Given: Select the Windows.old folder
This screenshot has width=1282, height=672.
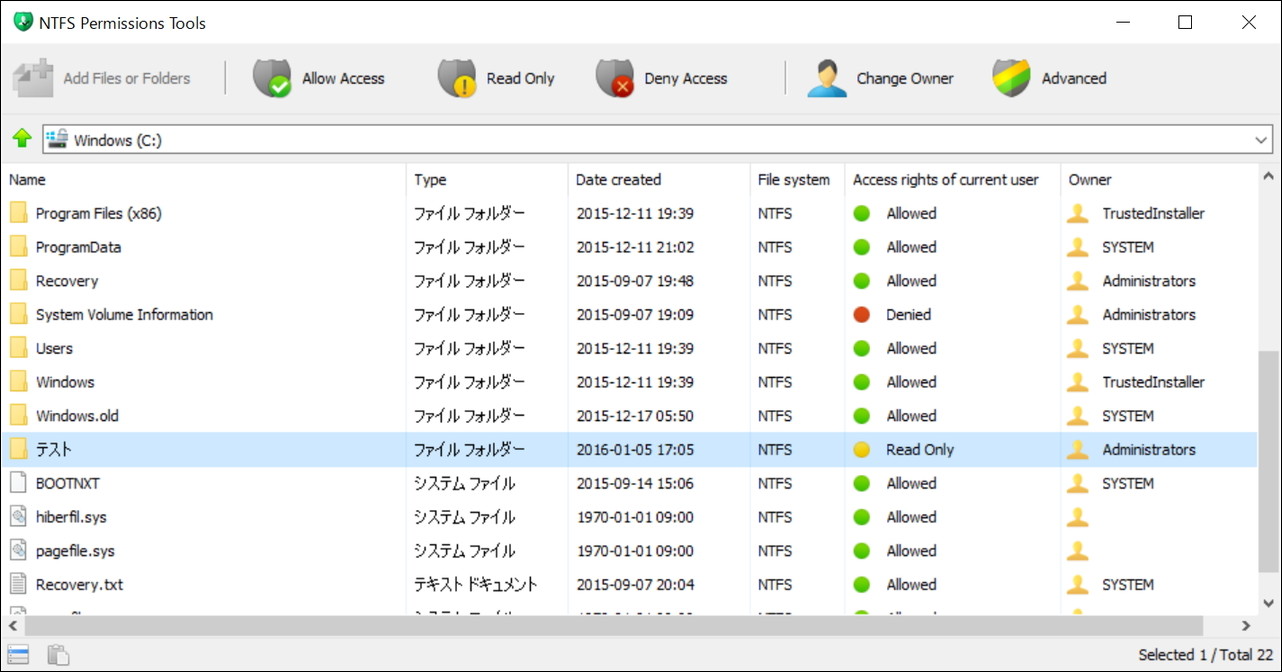Looking at the screenshot, I should pos(77,415).
